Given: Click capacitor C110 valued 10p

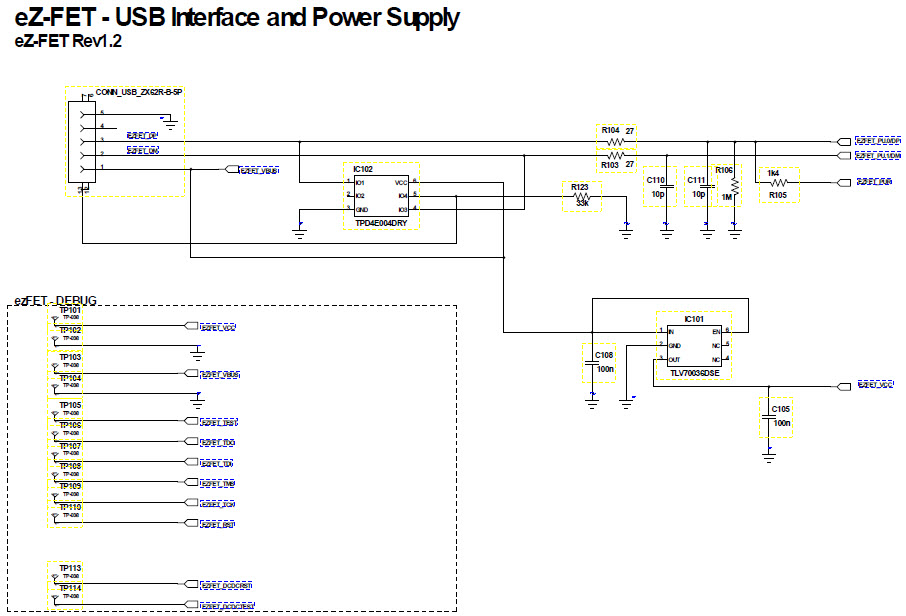Looking at the screenshot, I should tap(667, 186).
